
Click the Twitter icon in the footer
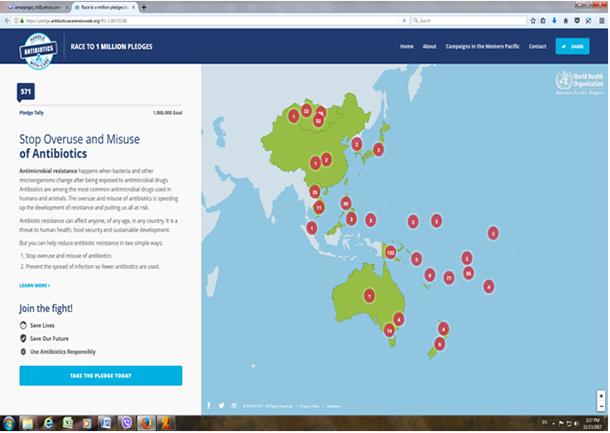click(x=221, y=405)
